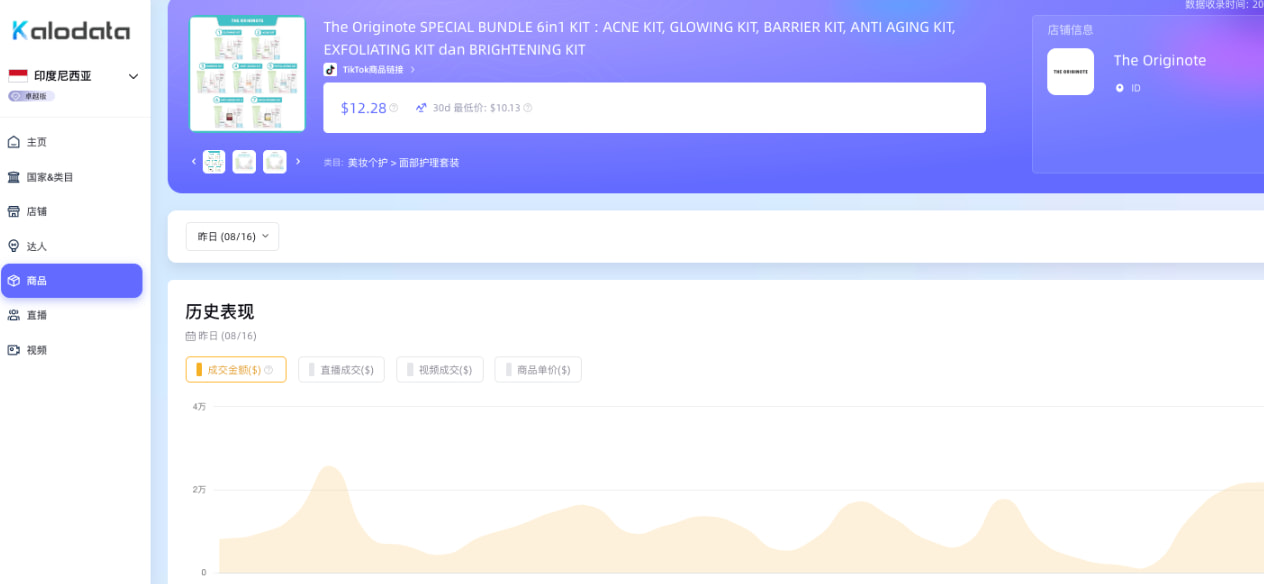Open the TikTok商品链接 link

[373, 70]
